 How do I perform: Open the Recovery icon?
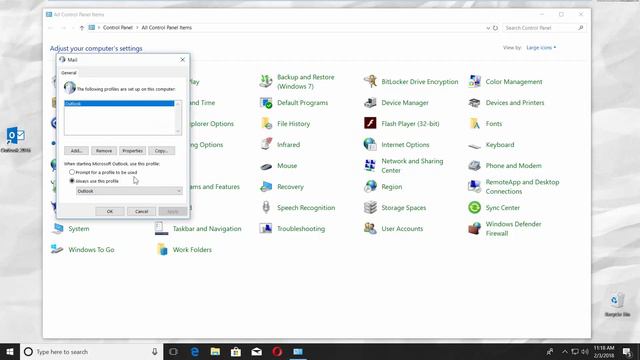[x=266, y=187]
